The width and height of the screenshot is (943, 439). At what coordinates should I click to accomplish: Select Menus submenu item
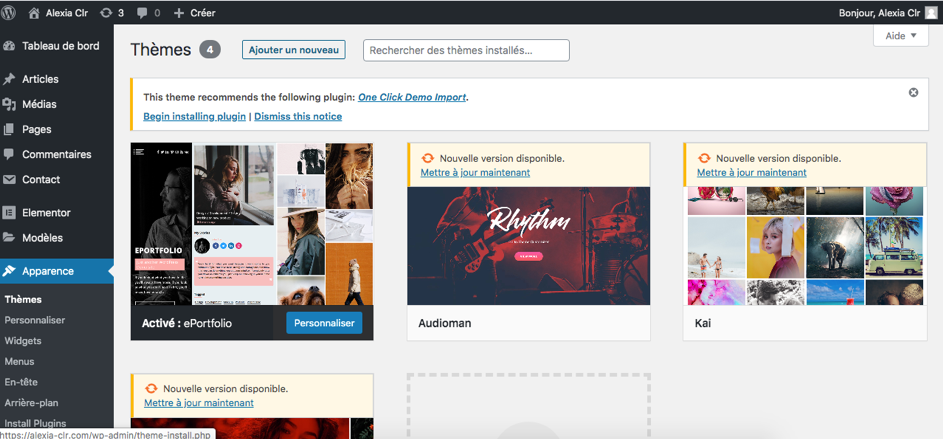pyautogui.click(x=19, y=361)
